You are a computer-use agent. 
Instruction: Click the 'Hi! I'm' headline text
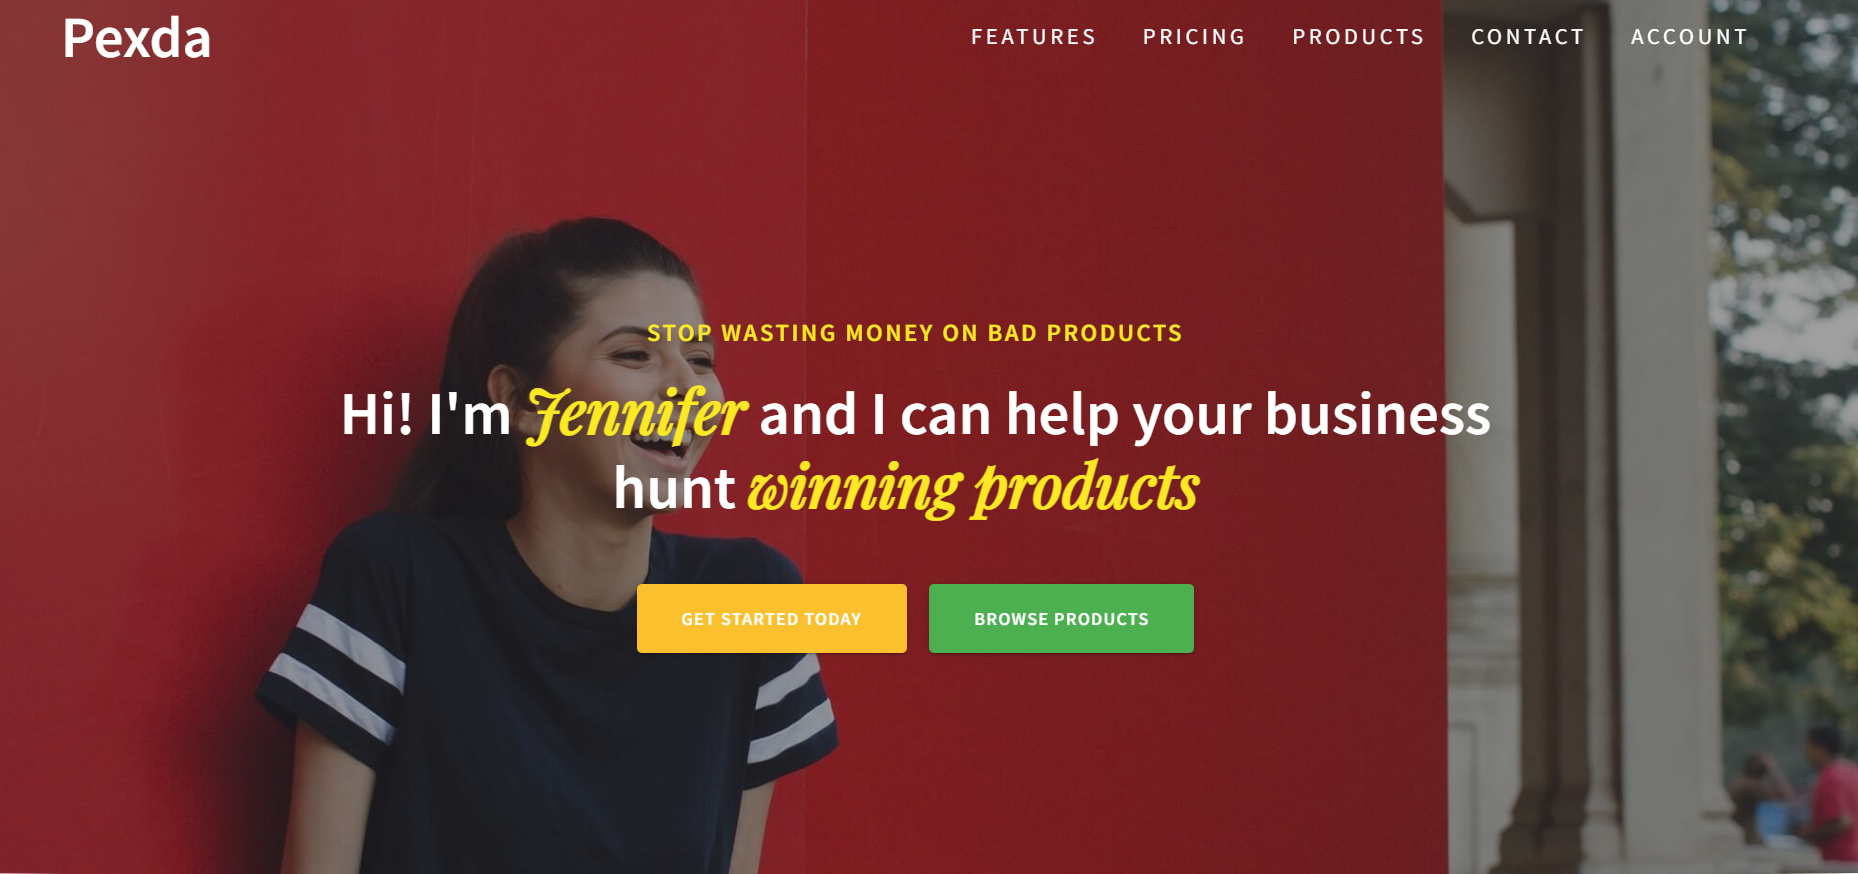click(426, 414)
